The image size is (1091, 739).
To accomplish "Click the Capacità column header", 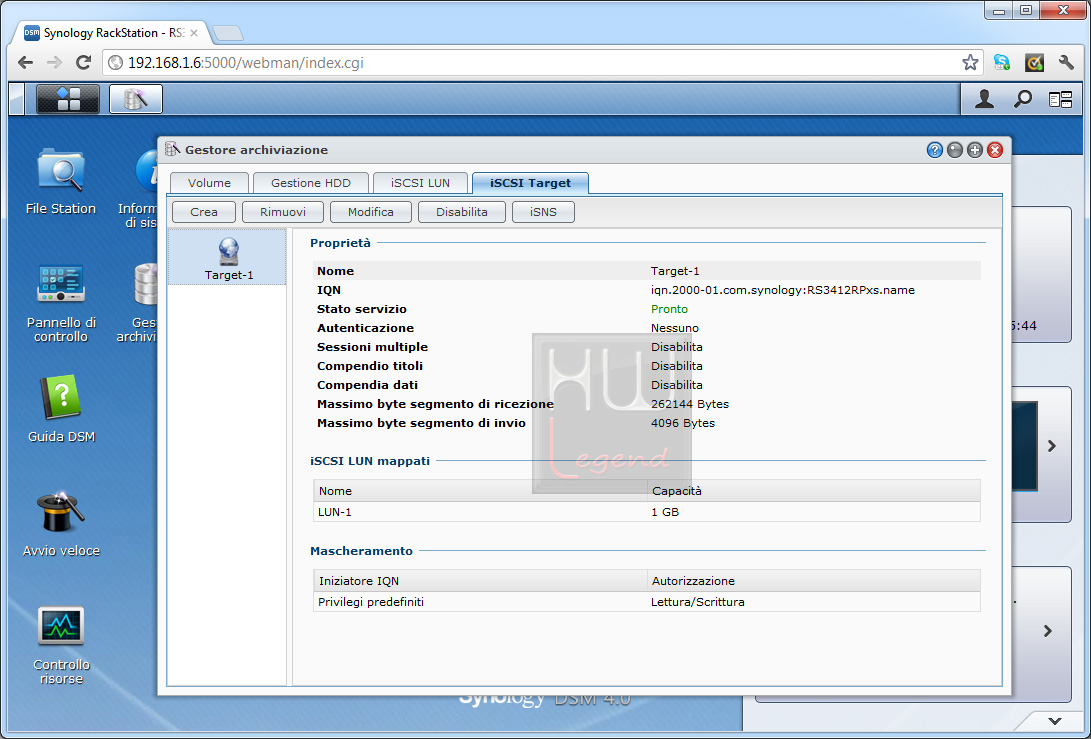I will tap(813, 491).
